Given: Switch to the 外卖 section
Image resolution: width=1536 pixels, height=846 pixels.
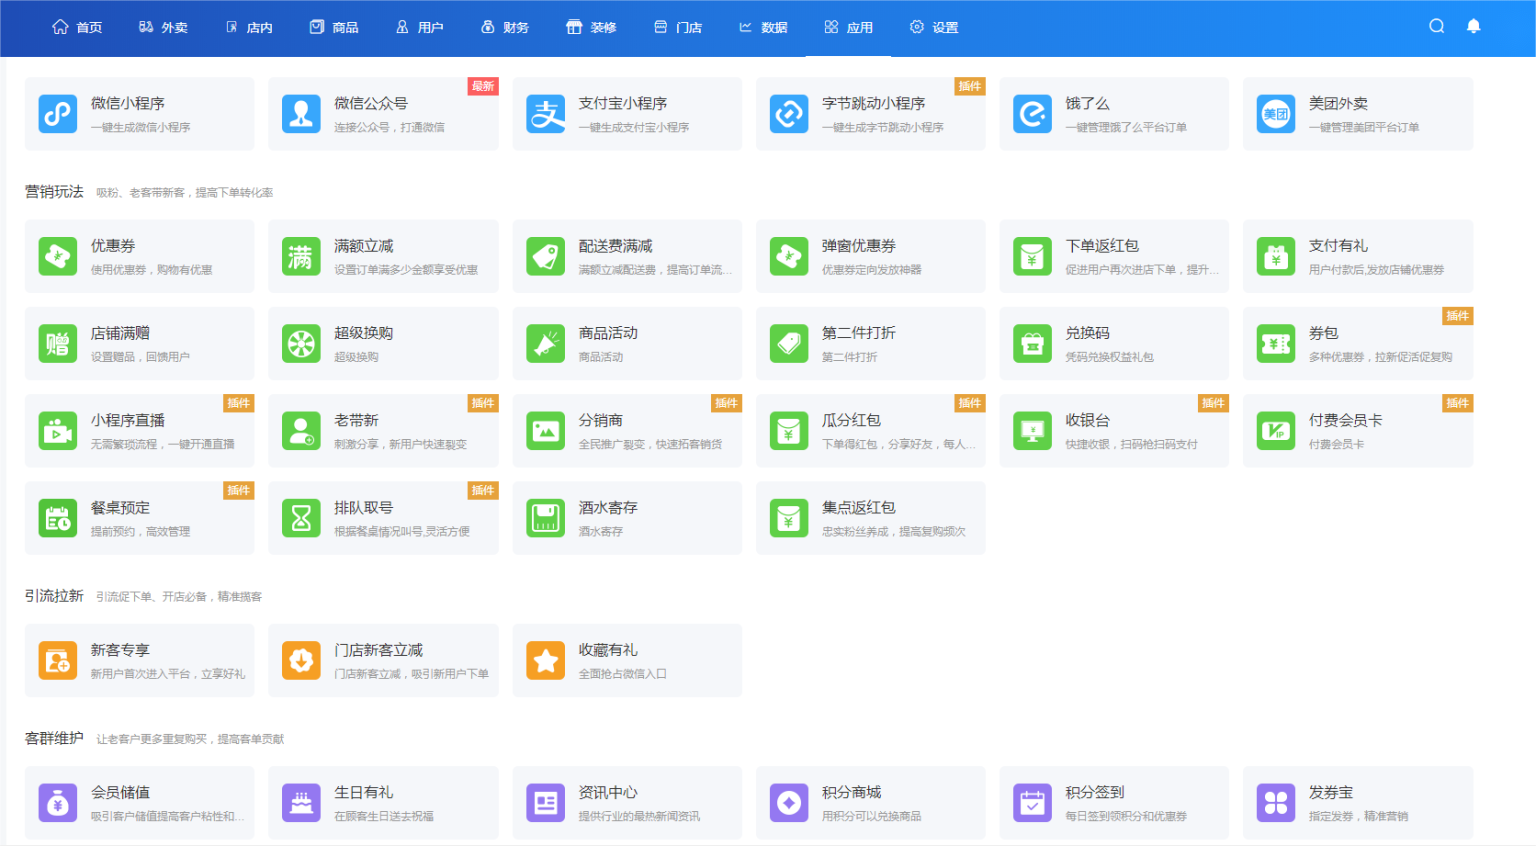Looking at the screenshot, I should [x=163, y=27].
